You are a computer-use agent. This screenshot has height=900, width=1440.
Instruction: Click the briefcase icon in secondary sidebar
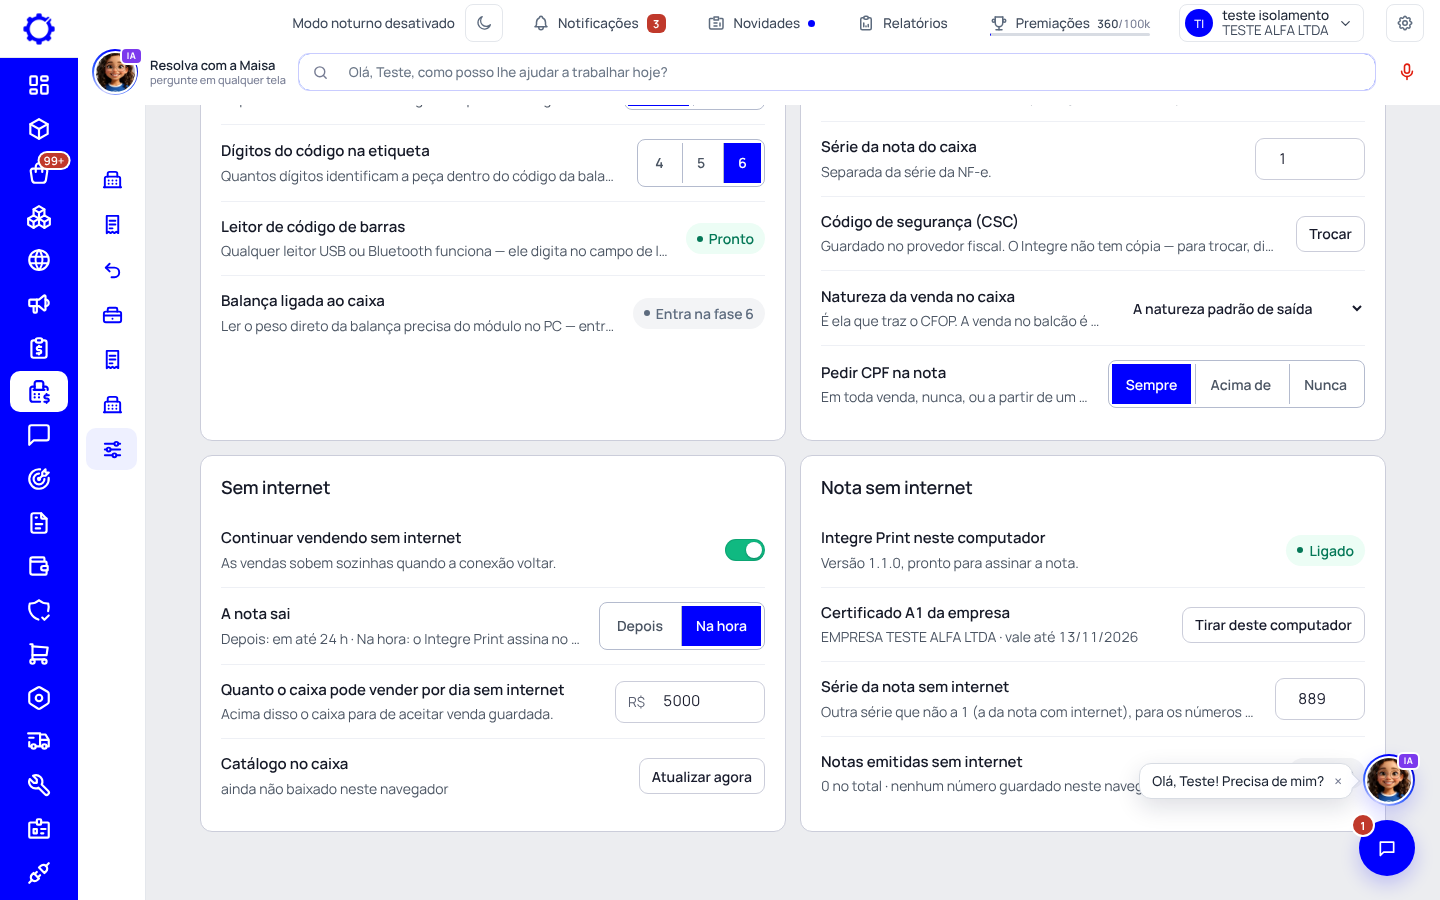coord(112,315)
